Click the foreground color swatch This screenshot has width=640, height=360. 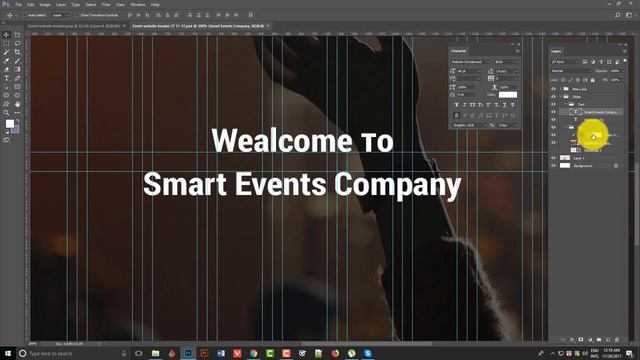point(9,123)
